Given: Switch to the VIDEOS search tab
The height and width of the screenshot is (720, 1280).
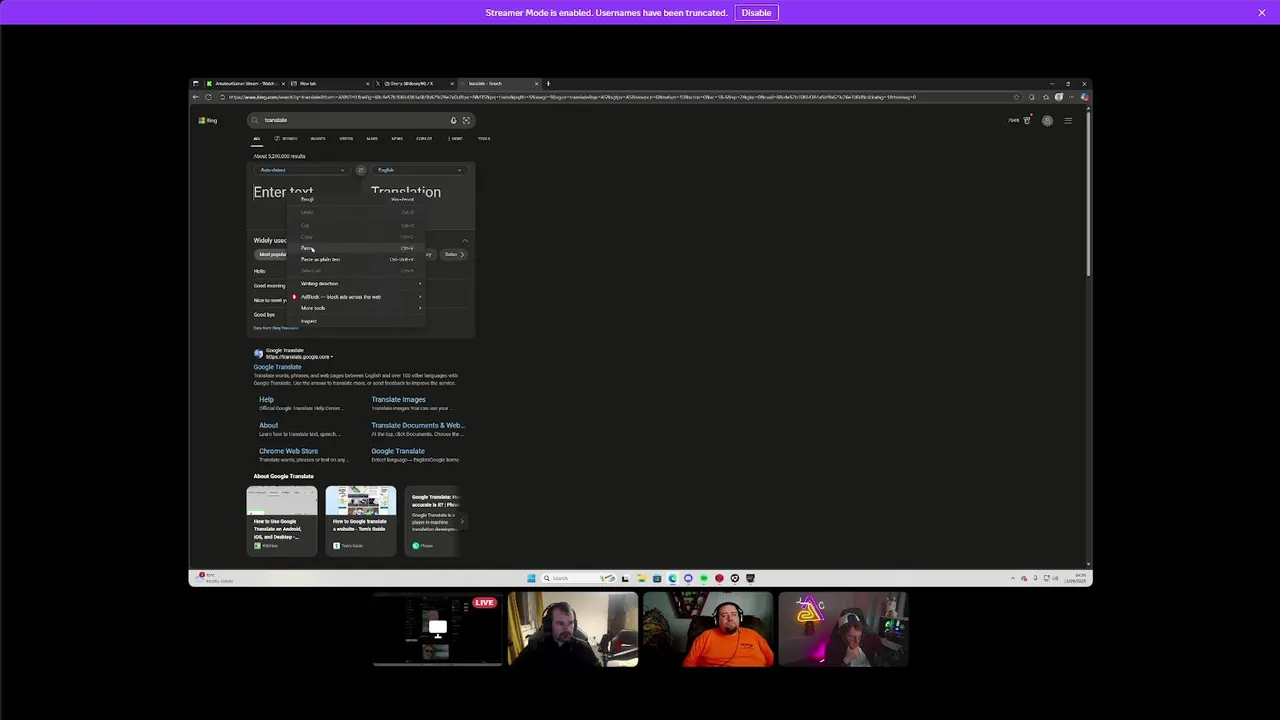Looking at the screenshot, I should click(346, 139).
